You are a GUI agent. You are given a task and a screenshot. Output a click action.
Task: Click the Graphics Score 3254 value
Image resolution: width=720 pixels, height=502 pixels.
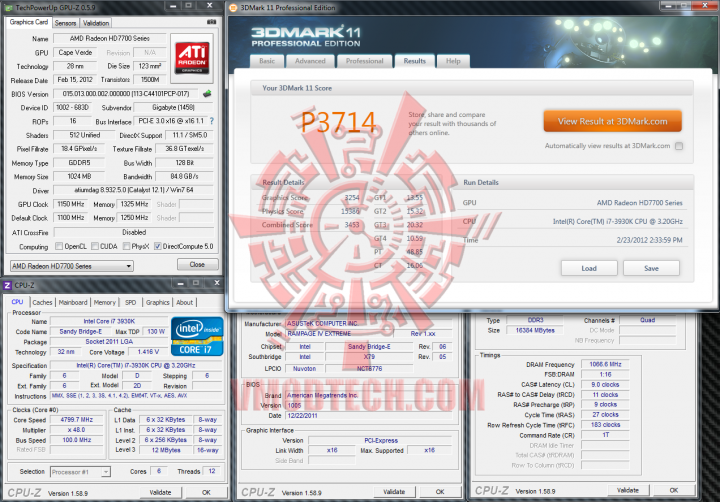352,197
